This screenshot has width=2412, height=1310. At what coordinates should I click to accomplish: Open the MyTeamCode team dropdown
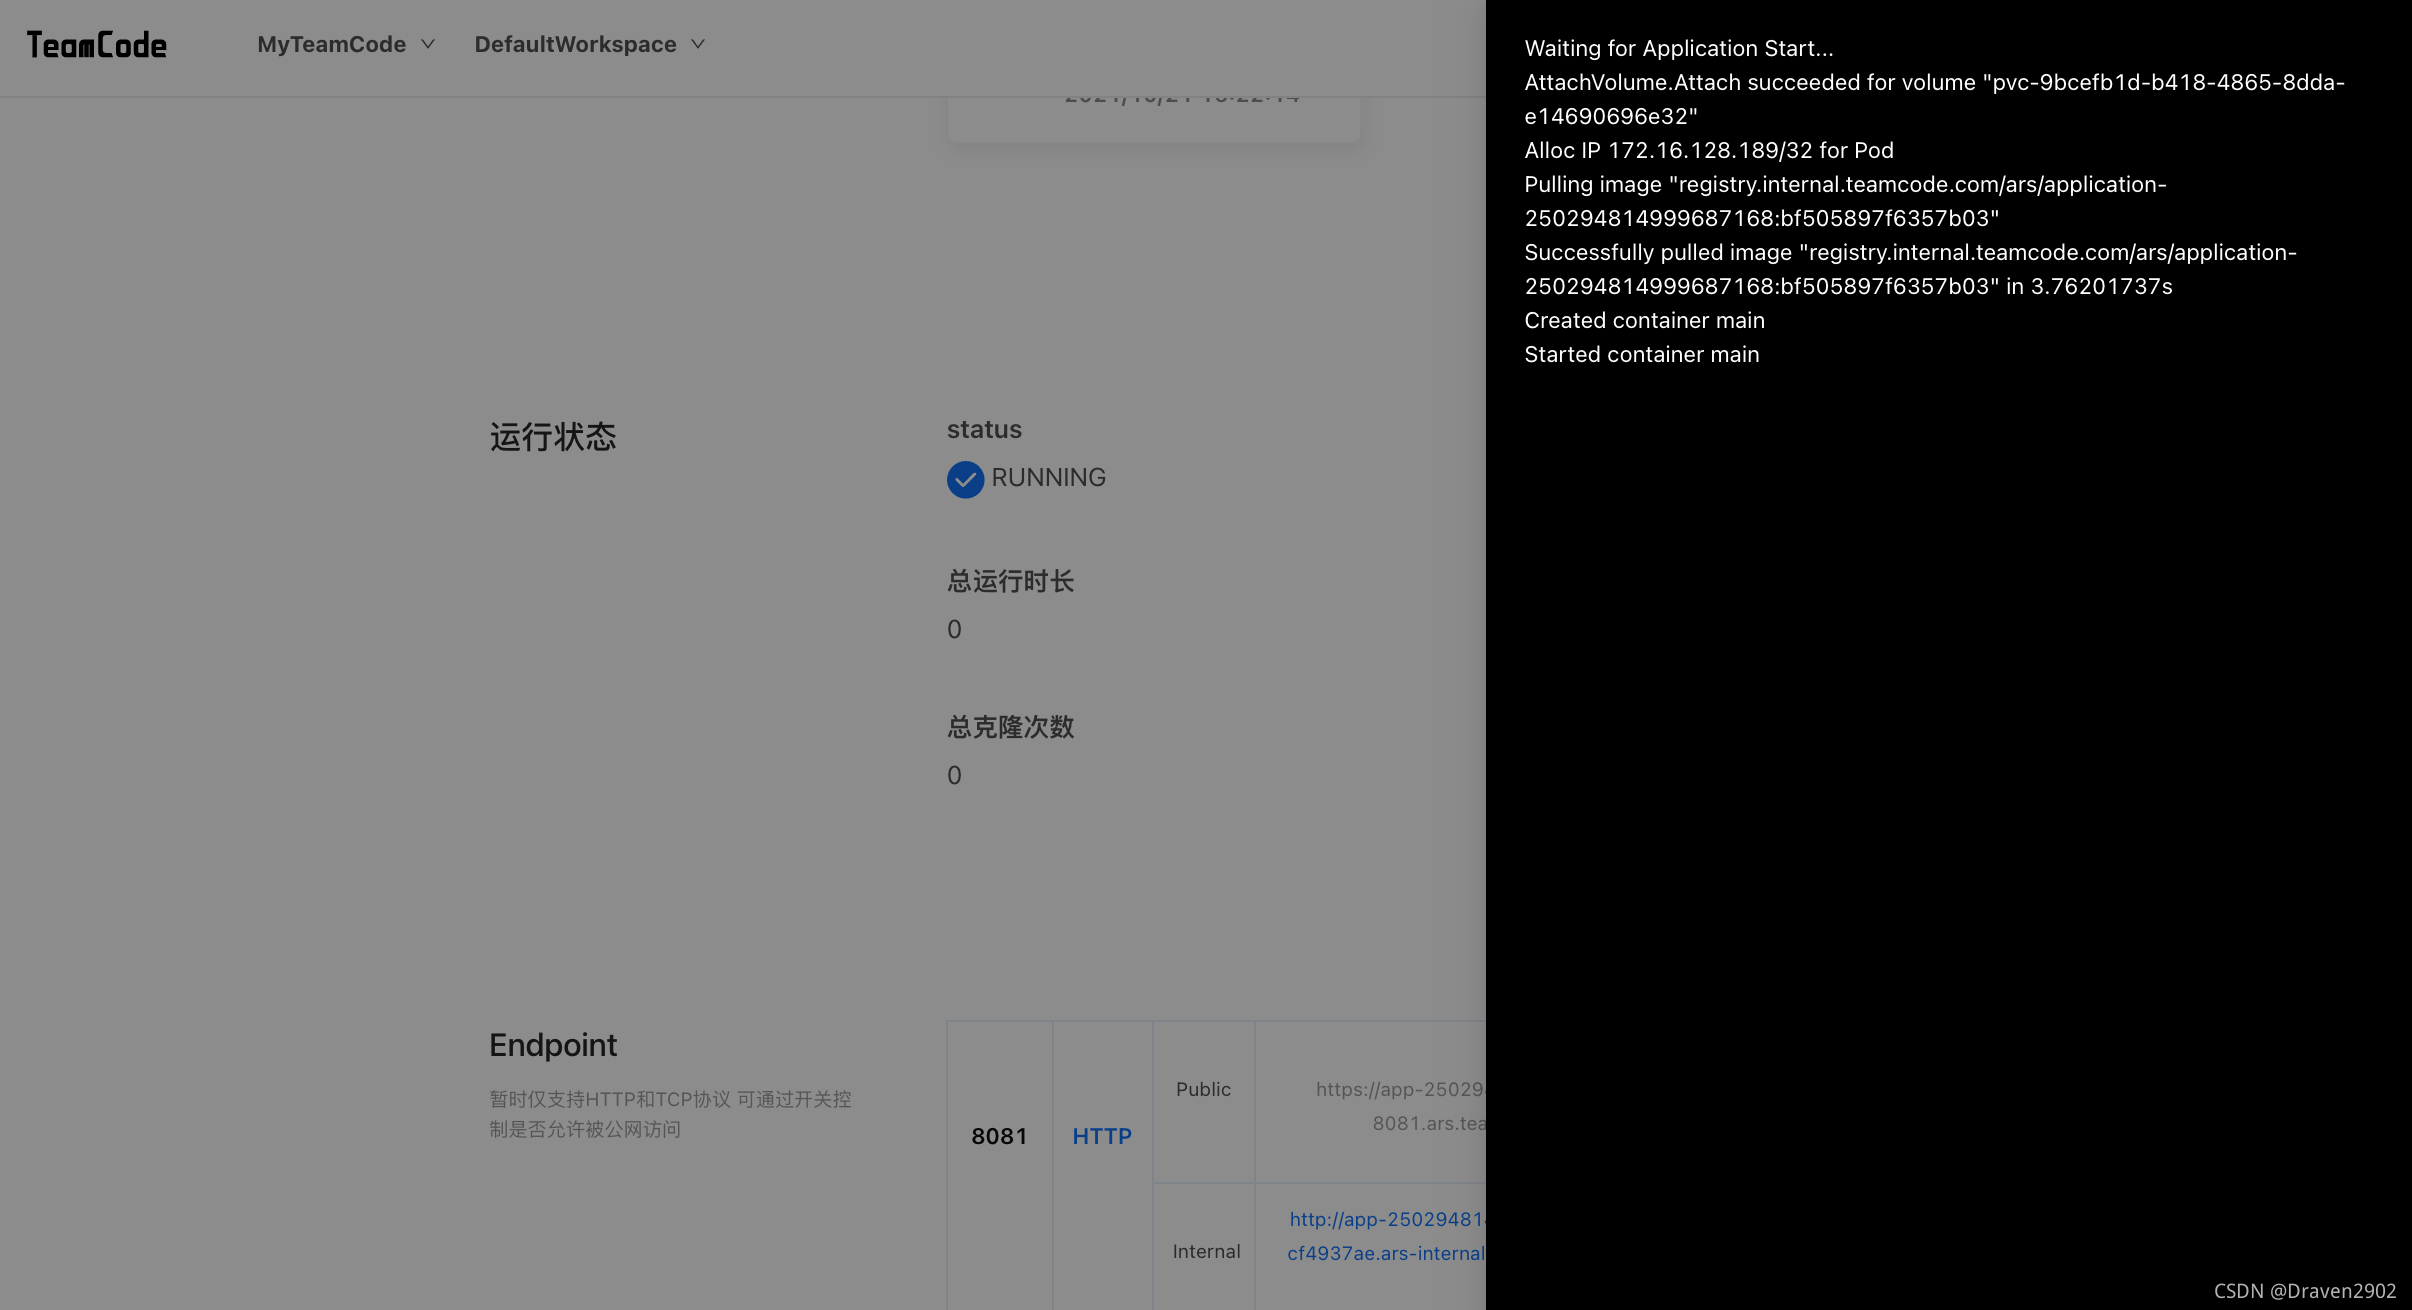[332, 45]
